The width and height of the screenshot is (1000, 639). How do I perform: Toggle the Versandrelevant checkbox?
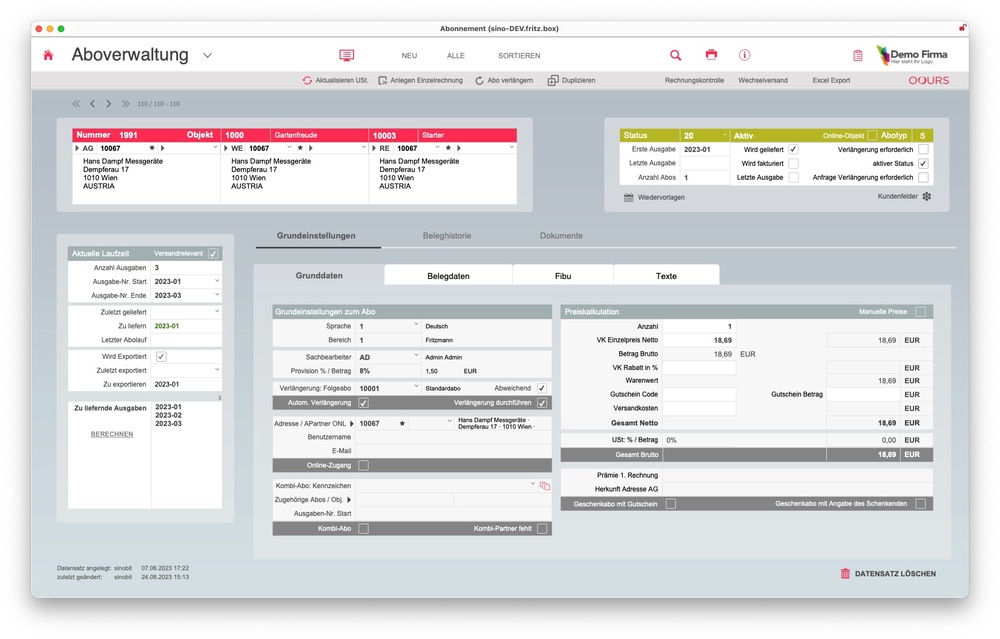point(213,254)
